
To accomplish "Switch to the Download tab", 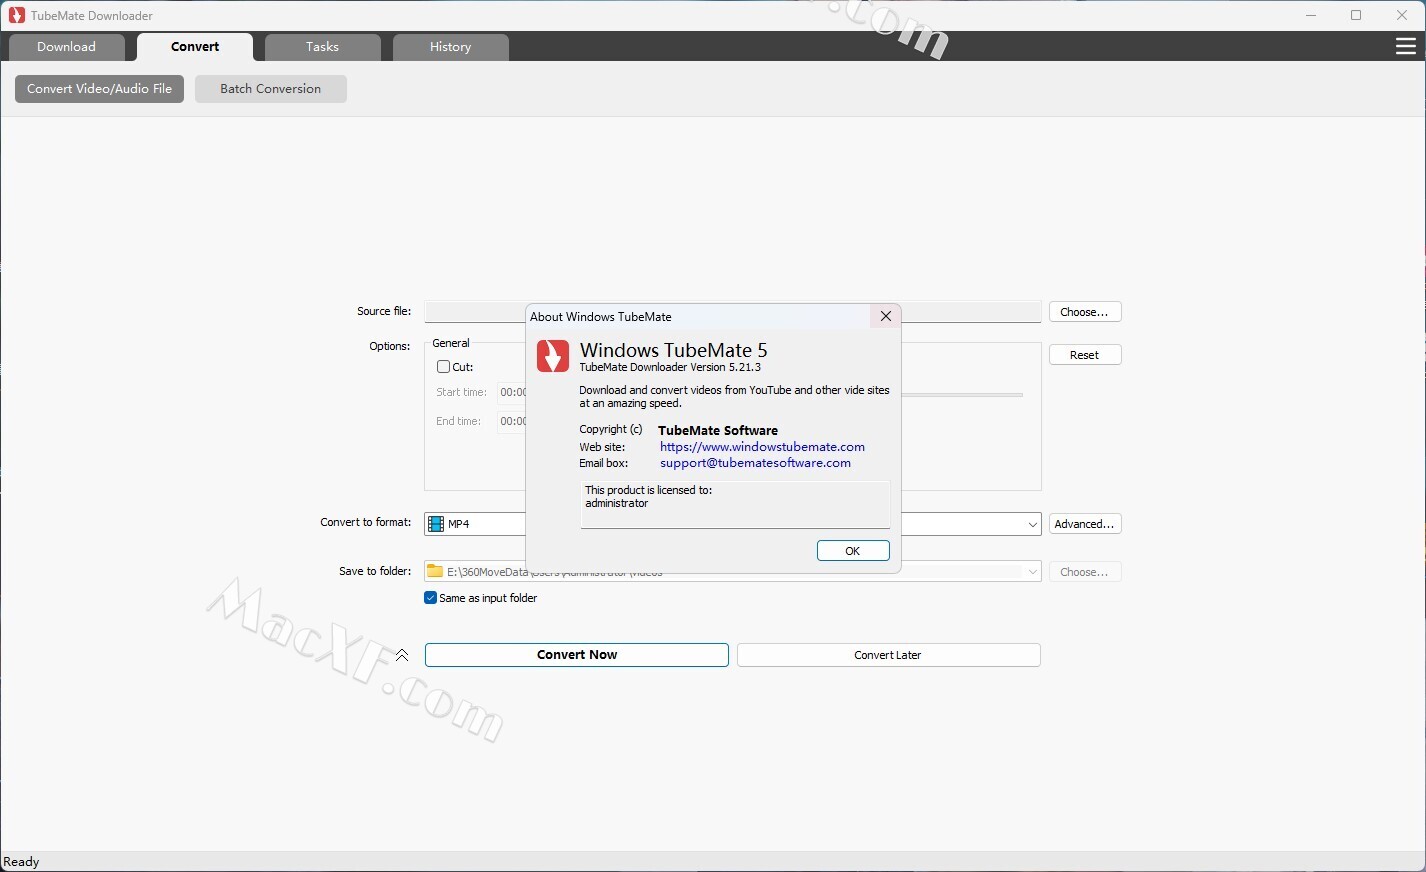I will [67, 47].
